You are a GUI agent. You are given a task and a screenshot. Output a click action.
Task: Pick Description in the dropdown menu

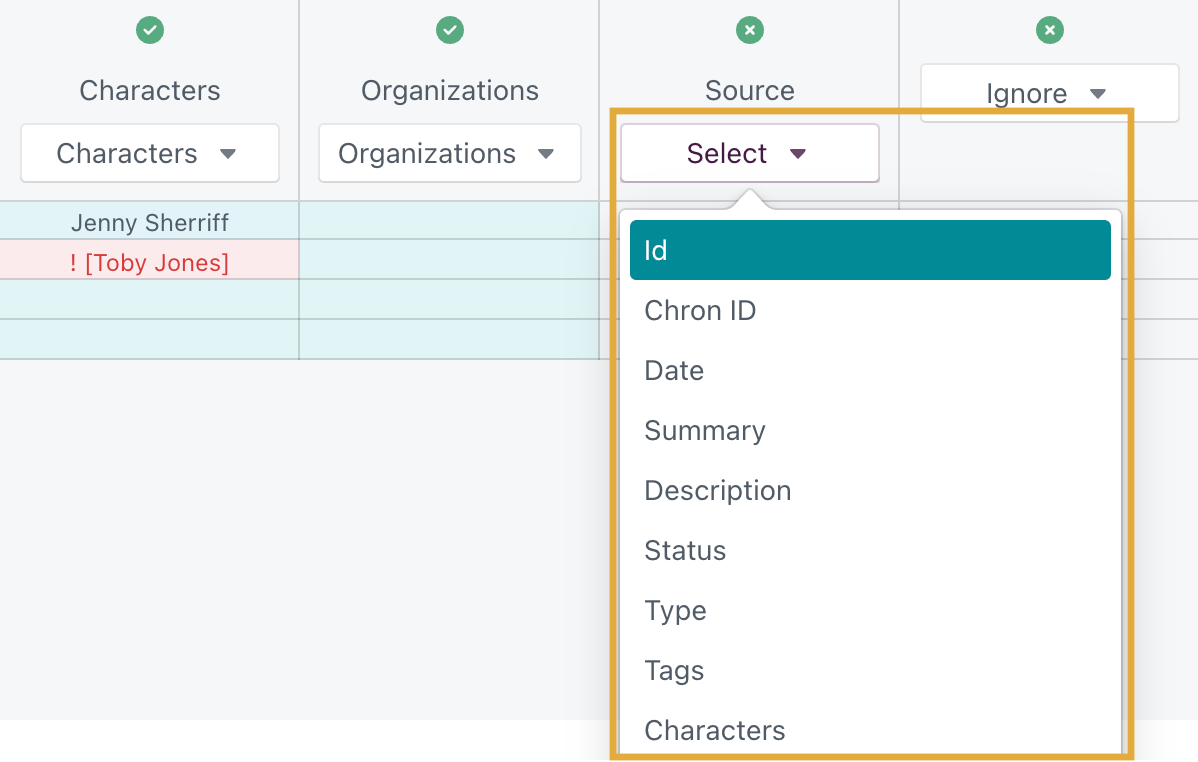(x=718, y=491)
